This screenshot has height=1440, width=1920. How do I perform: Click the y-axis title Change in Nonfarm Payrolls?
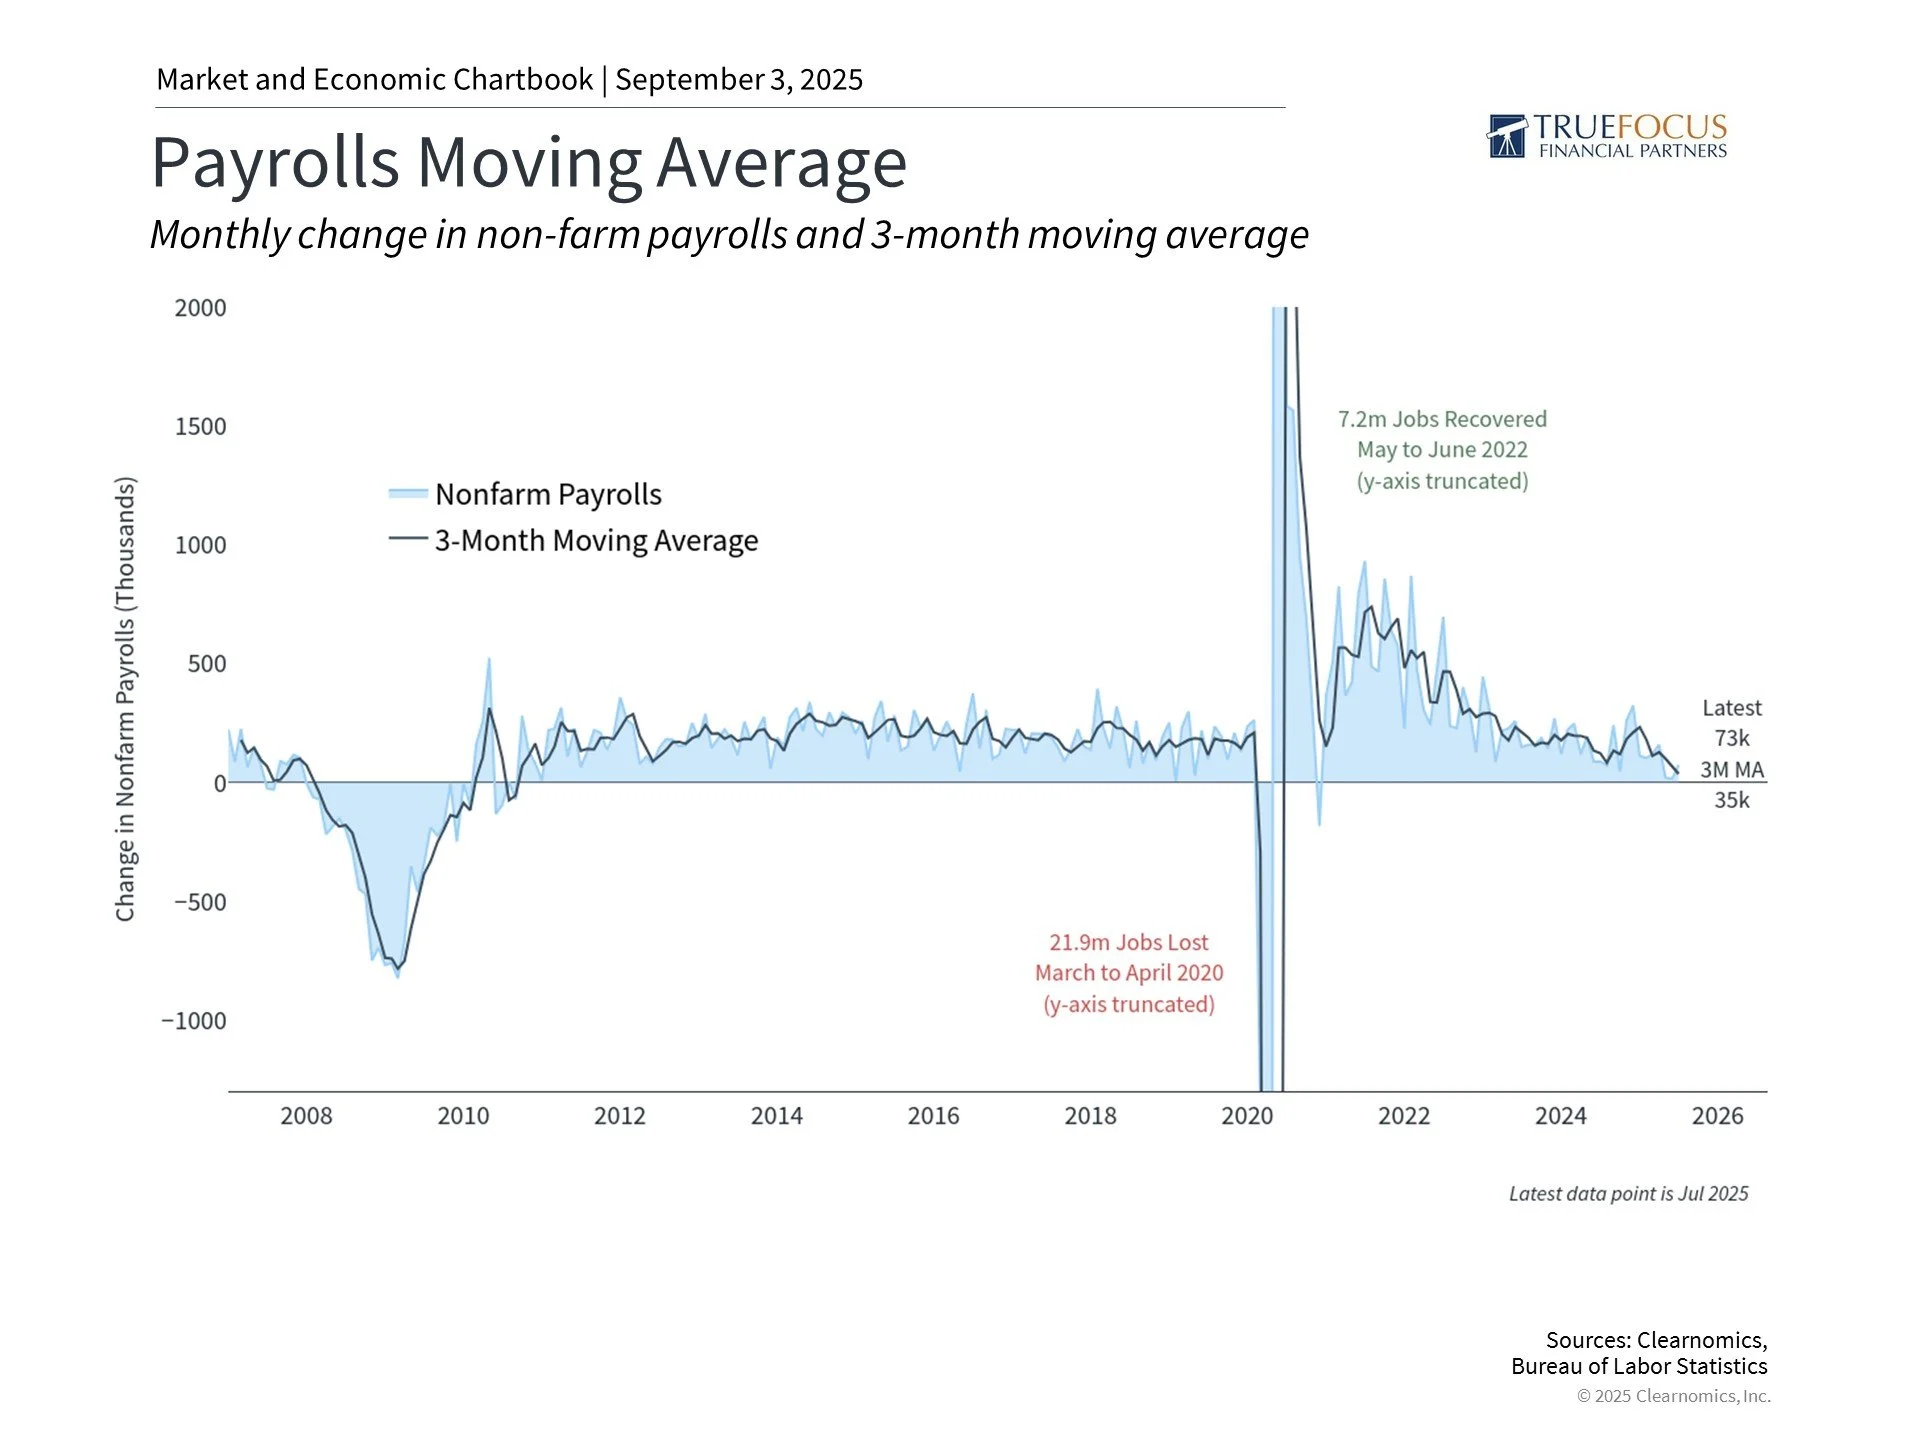[x=125, y=698]
